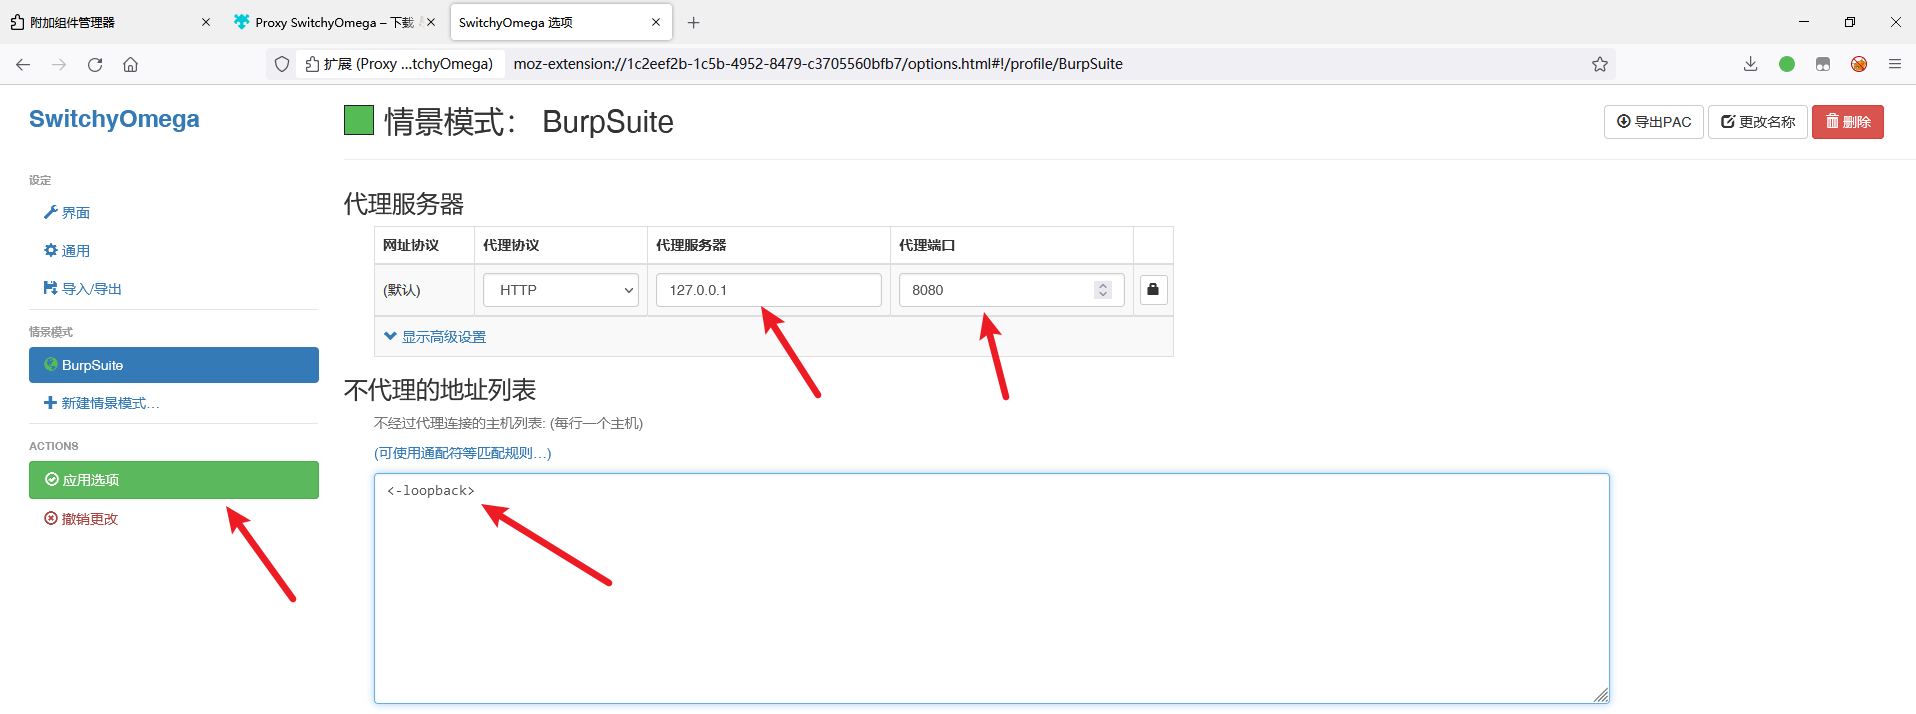The width and height of the screenshot is (1916, 714).
Task: Open the 导入/导出 page
Action: pyautogui.click(x=83, y=289)
